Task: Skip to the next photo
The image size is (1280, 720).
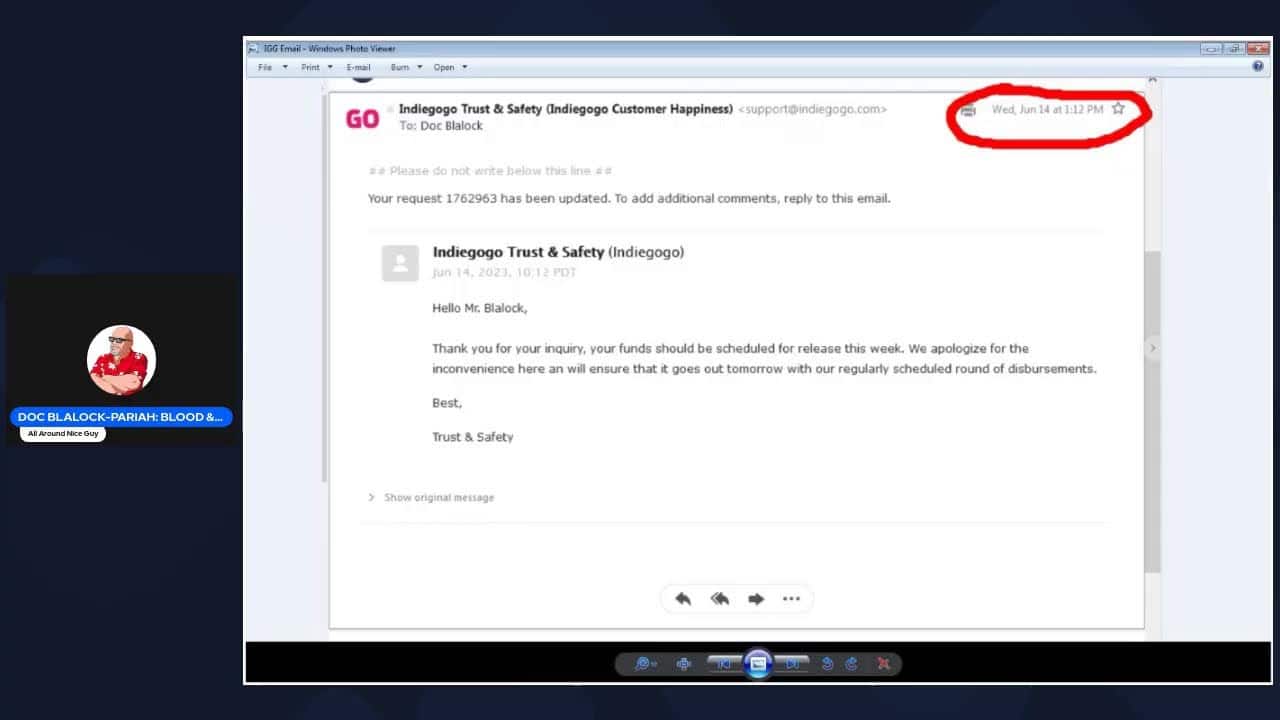Action: 792,663
